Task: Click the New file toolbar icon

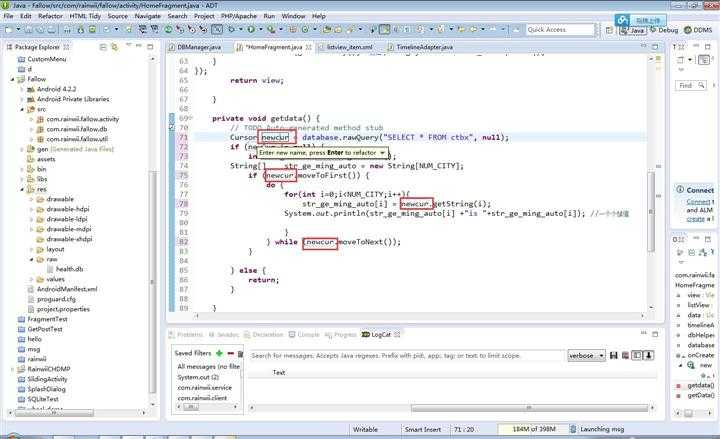Action: pyautogui.click(x=9, y=30)
